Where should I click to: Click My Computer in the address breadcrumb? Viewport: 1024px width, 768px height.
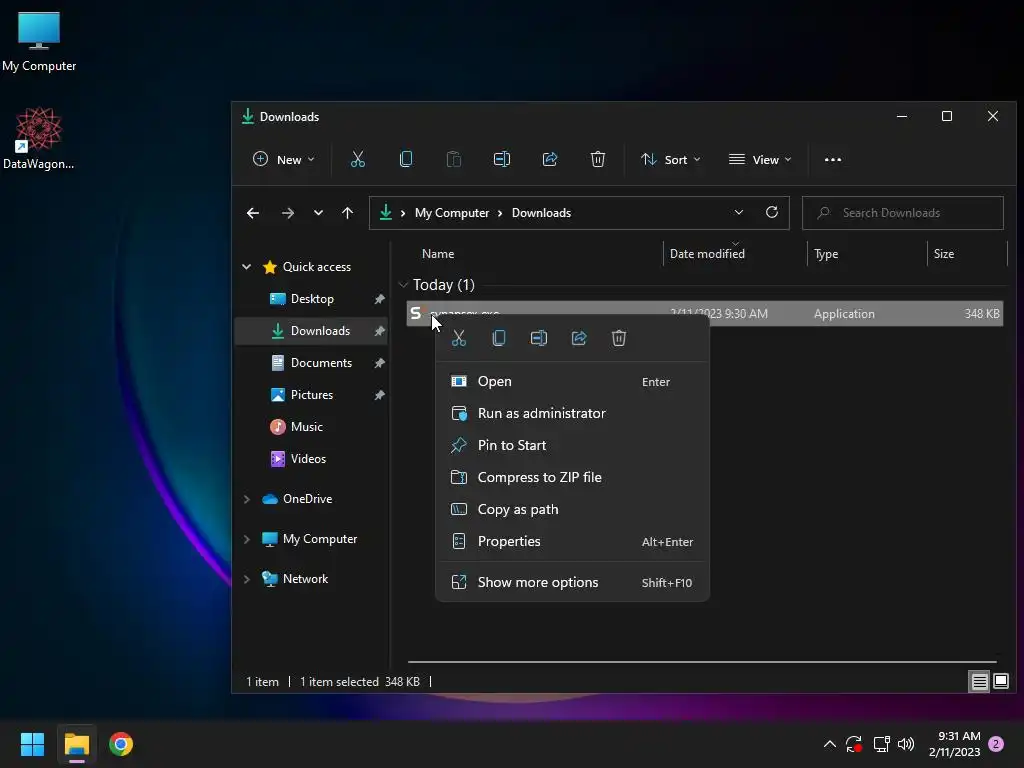click(x=452, y=213)
